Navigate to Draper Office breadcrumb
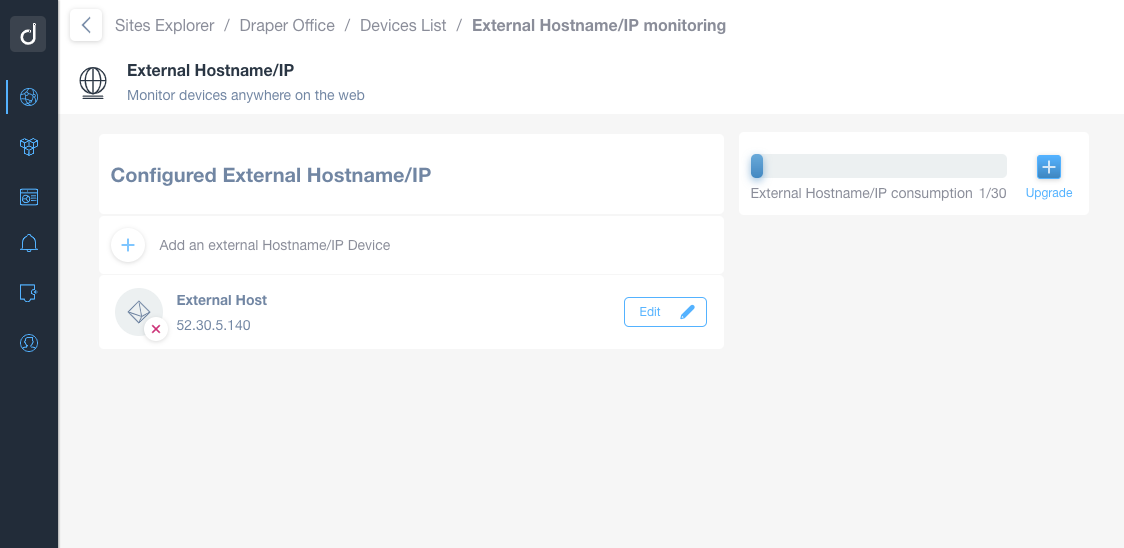1124x548 pixels. pyautogui.click(x=287, y=26)
